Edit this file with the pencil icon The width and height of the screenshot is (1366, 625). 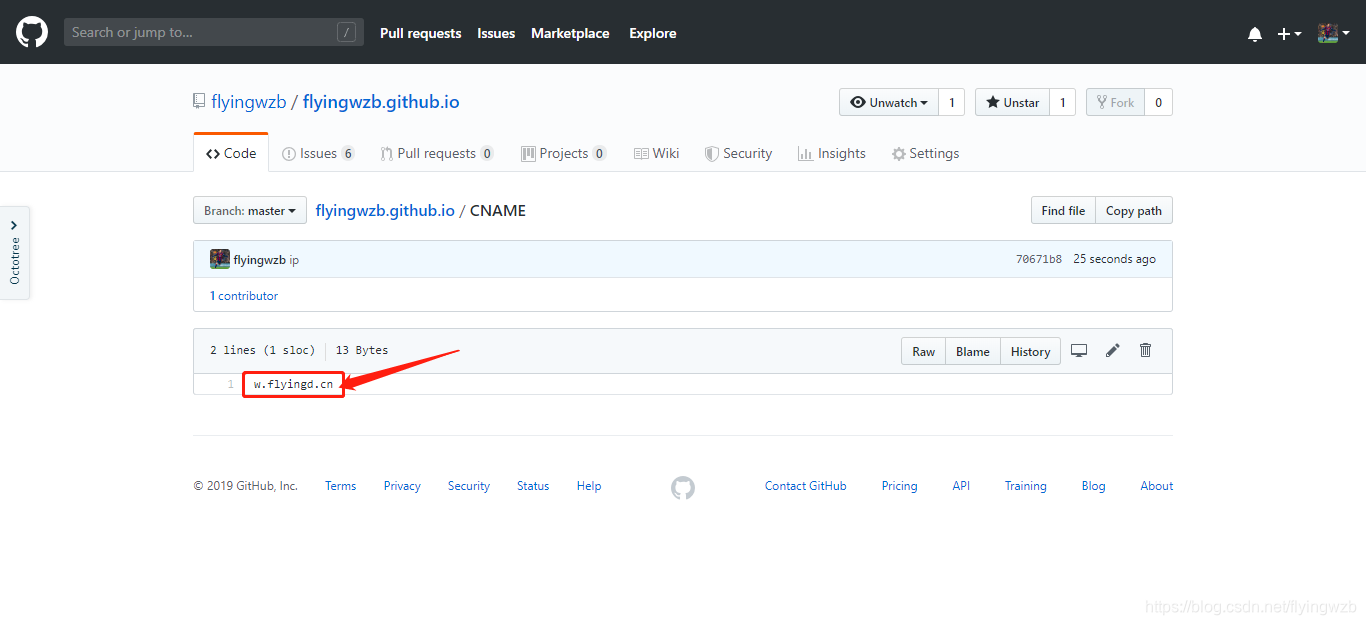point(1112,350)
